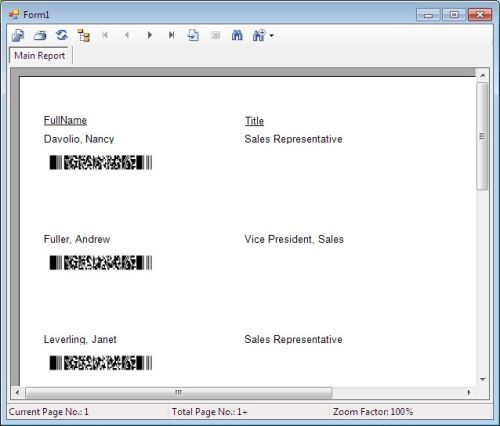Click Vice President, Sales title text
The height and width of the screenshot is (426, 500).
(294, 239)
